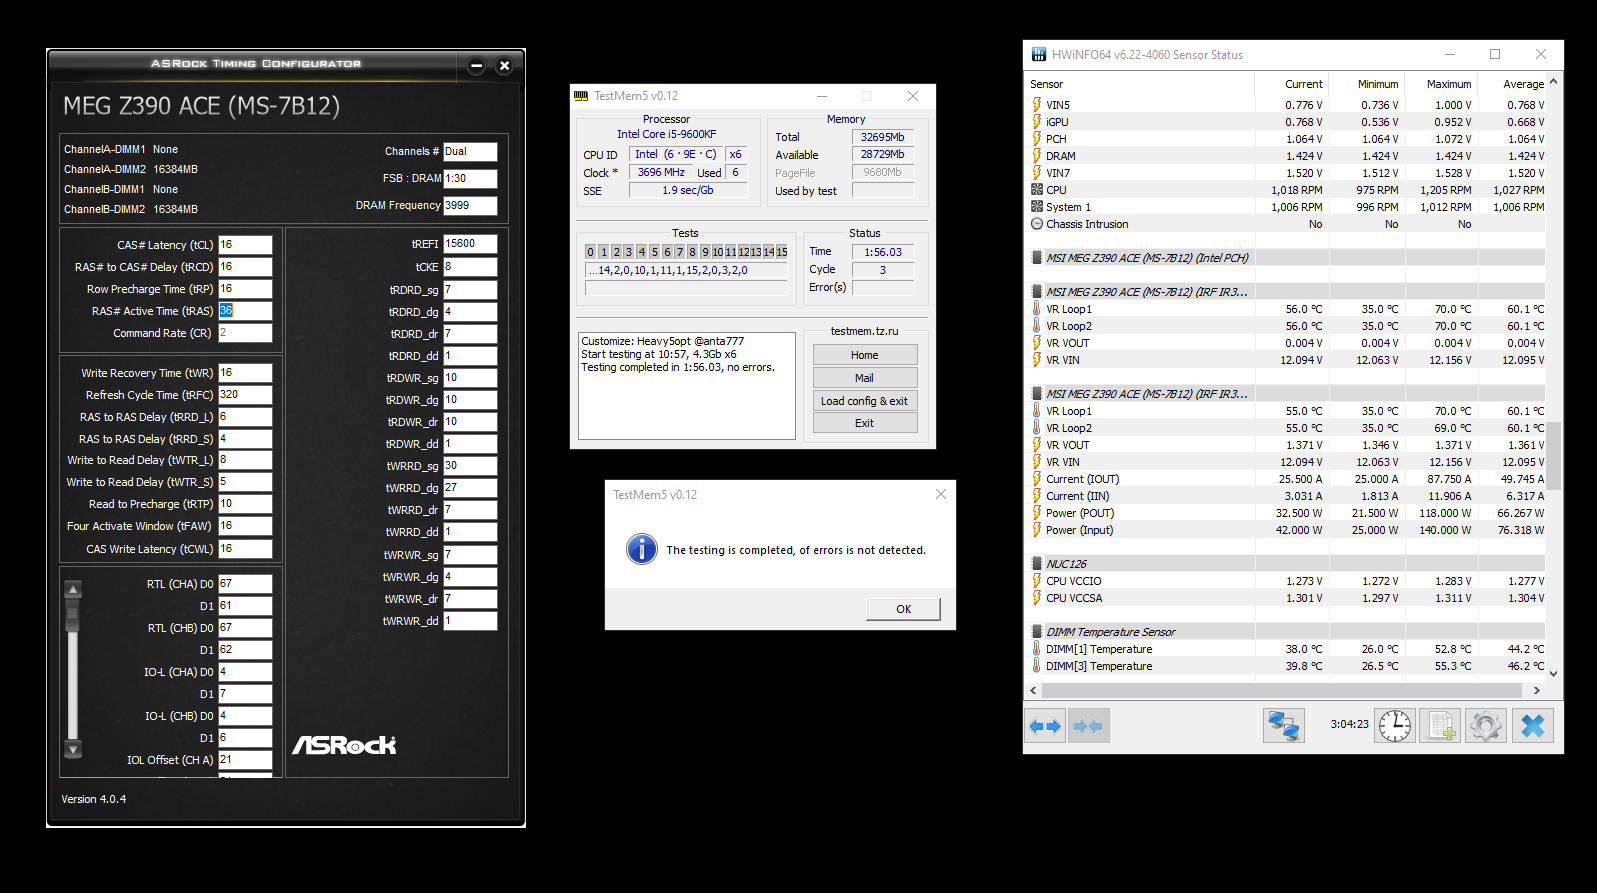
Task: Click the chip icon beside DIMM Temperature Sensor
Action: (x=1037, y=632)
